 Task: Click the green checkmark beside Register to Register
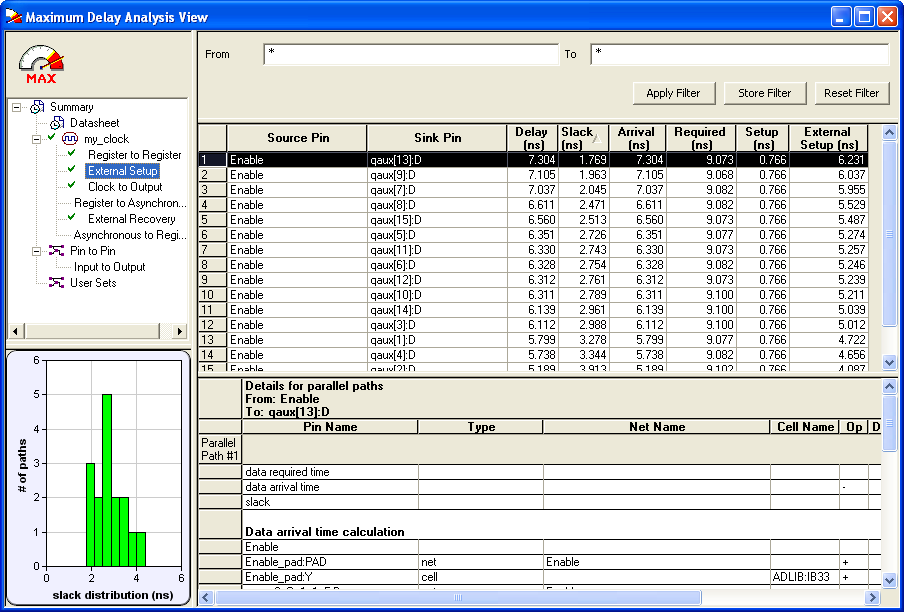(71, 154)
